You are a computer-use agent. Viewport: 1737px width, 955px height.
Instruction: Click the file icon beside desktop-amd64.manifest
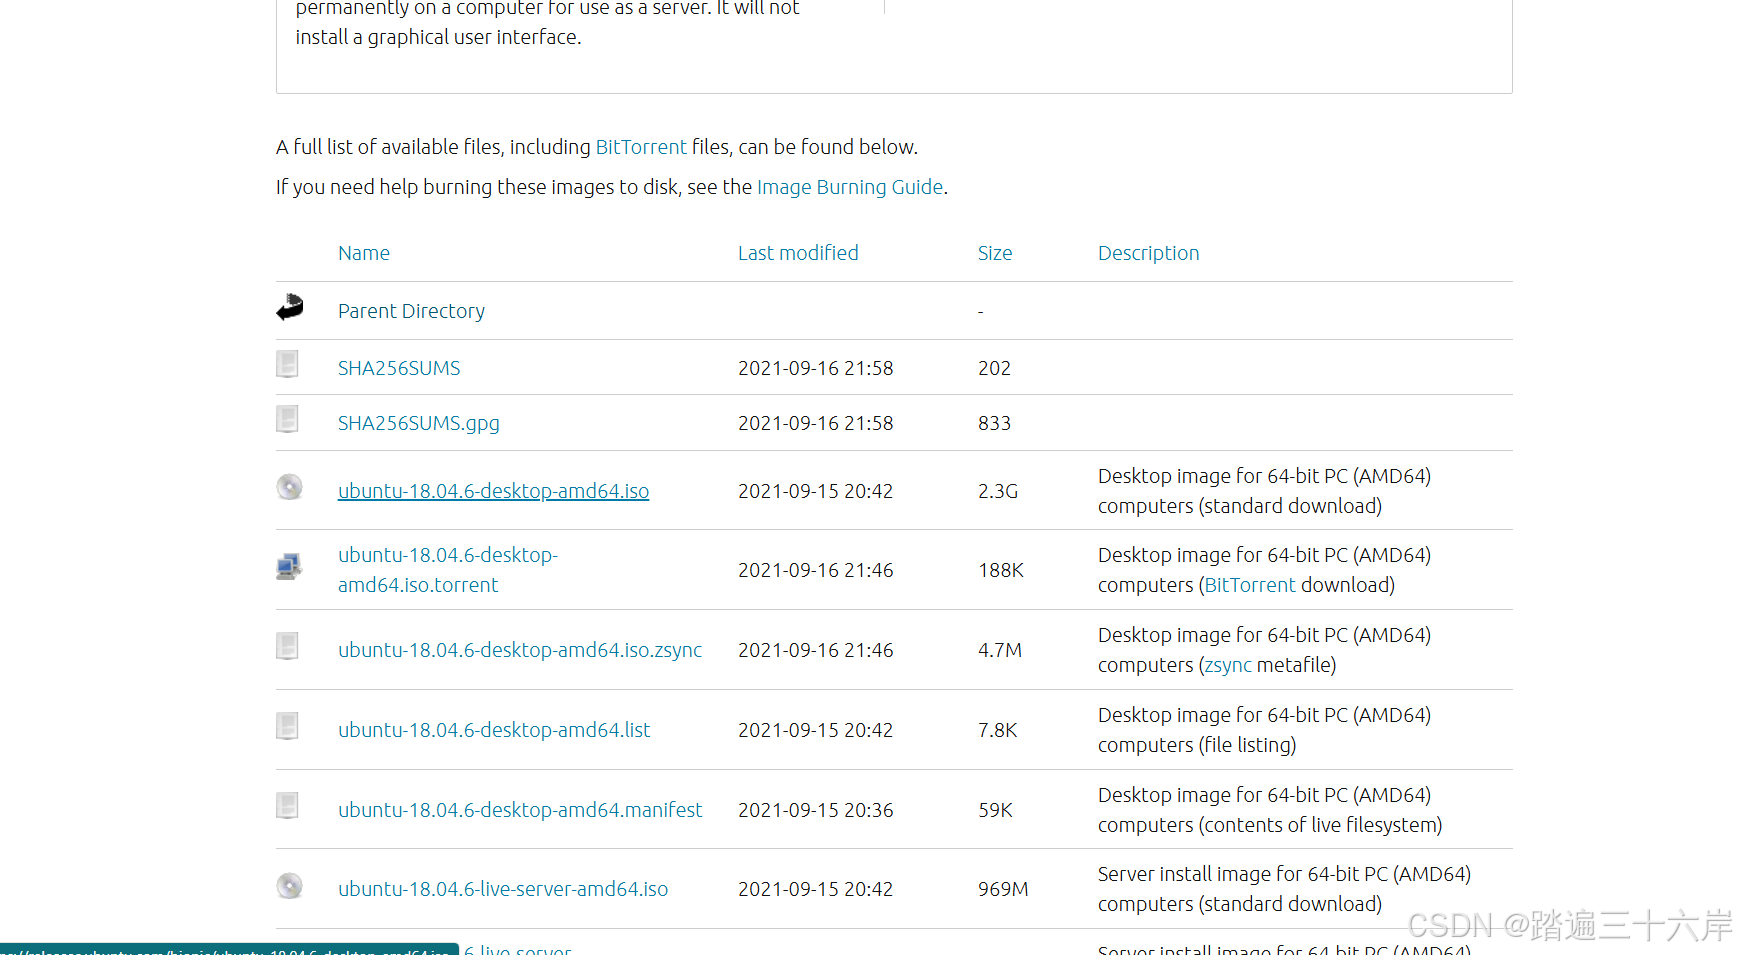coord(288,806)
